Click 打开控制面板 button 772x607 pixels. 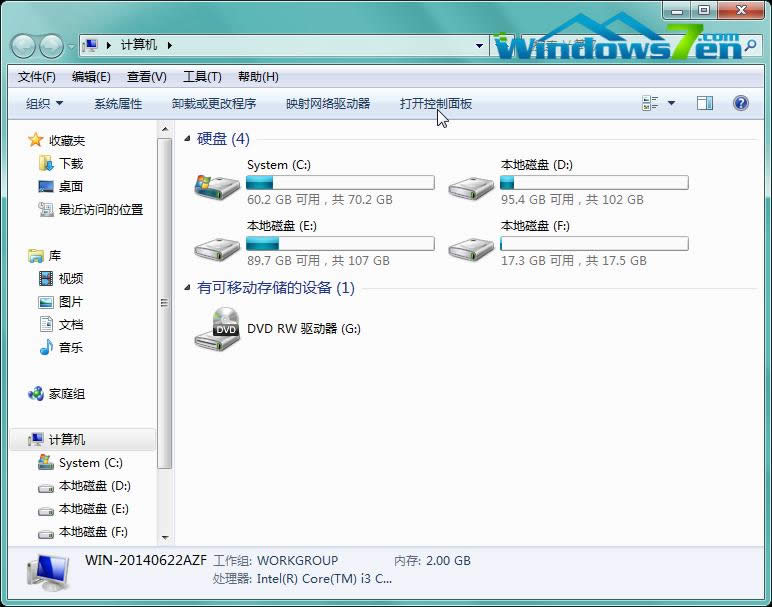(x=436, y=103)
